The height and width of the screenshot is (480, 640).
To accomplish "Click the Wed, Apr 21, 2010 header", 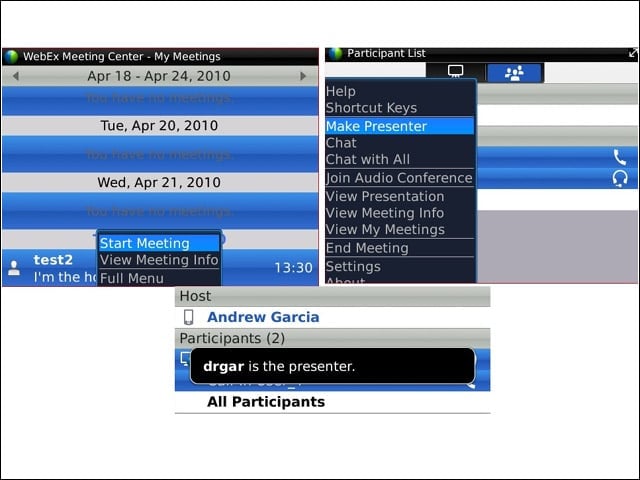I will coord(160,182).
